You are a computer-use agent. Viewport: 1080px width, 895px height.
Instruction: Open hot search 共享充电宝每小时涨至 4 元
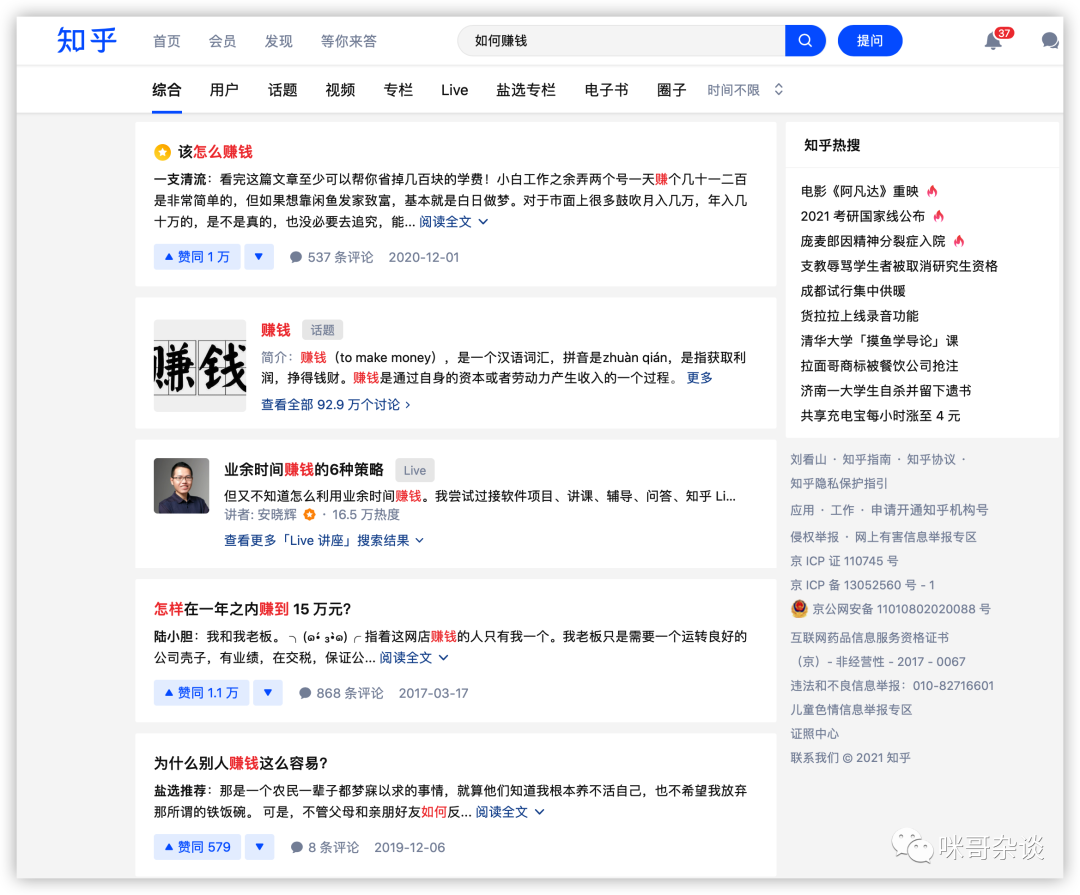pos(880,415)
